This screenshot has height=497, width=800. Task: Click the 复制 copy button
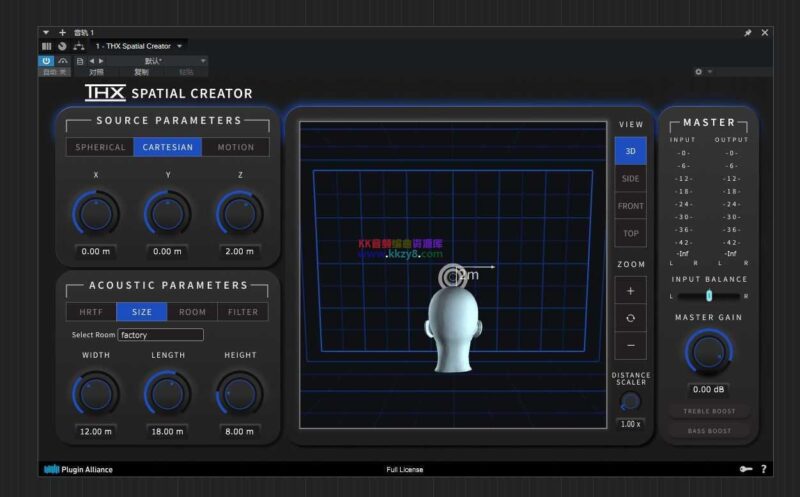click(141, 72)
